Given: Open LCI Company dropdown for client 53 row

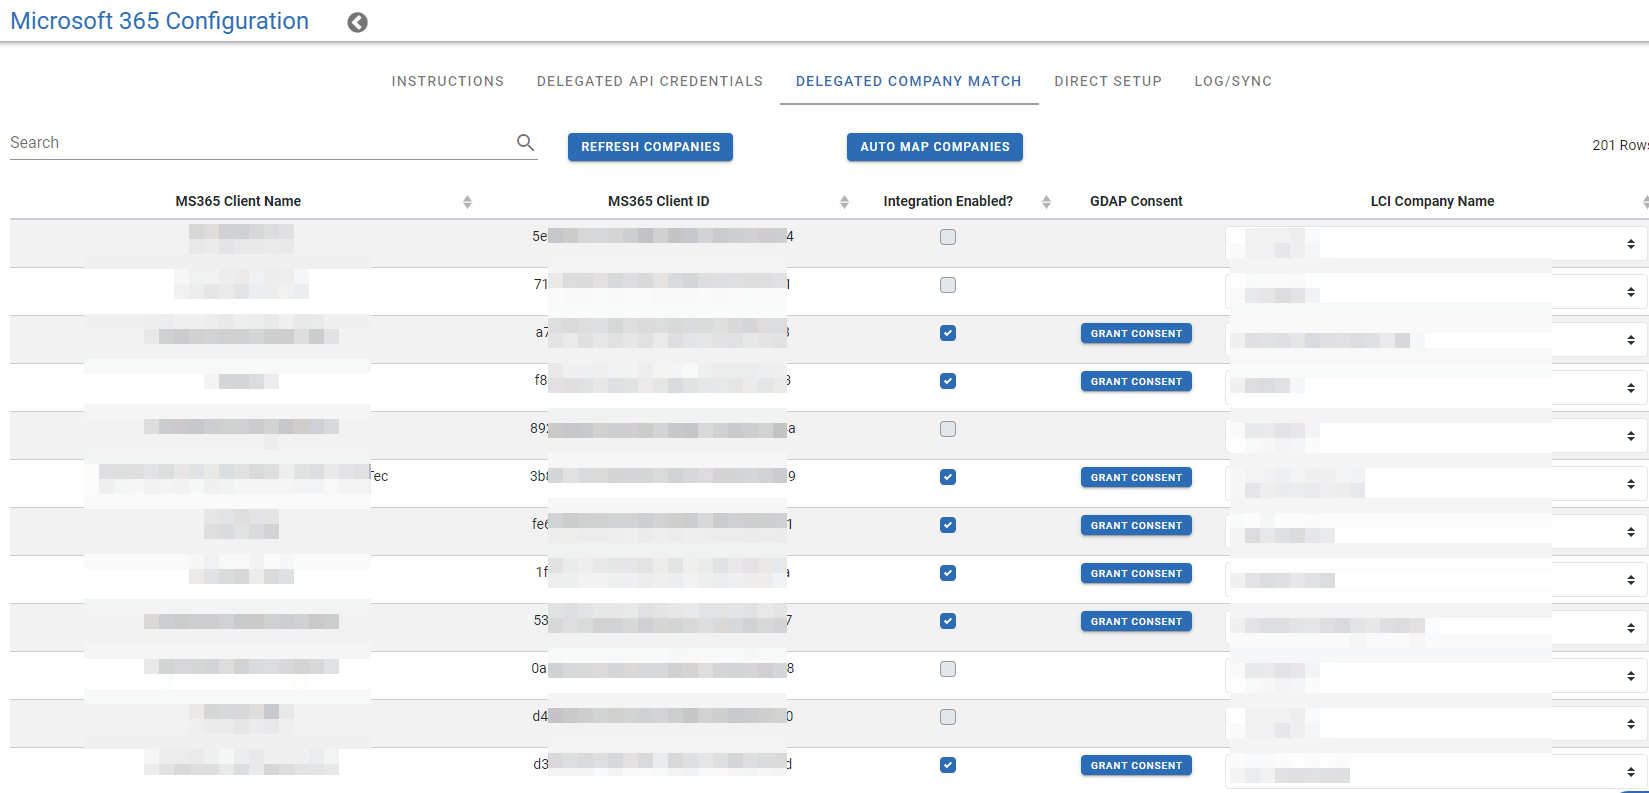Looking at the screenshot, I should click(x=1436, y=628).
